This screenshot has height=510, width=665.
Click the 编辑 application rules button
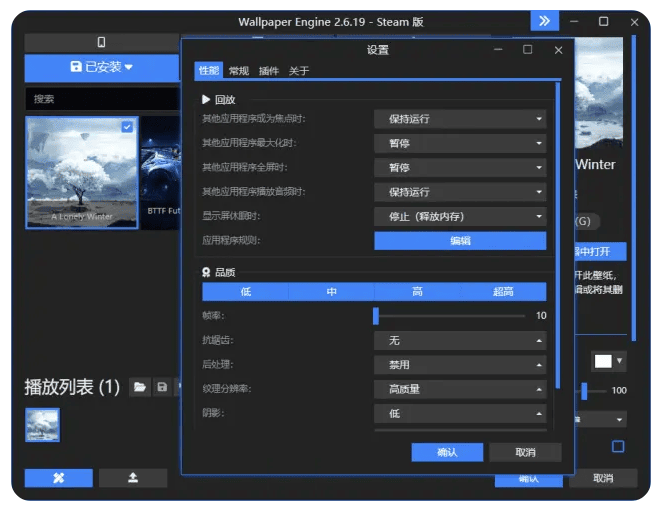pos(460,241)
